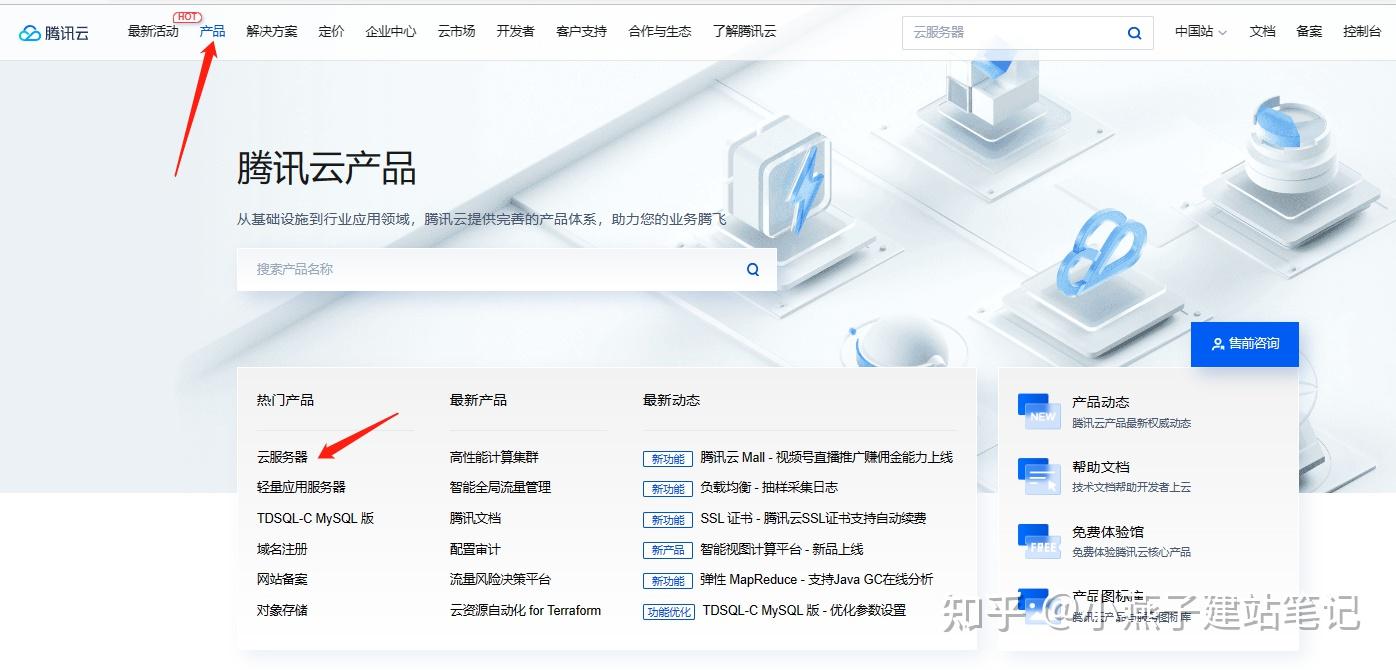Click the 文档 link in header
This screenshot has height=670, width=1396.
tap(1262, 31)
